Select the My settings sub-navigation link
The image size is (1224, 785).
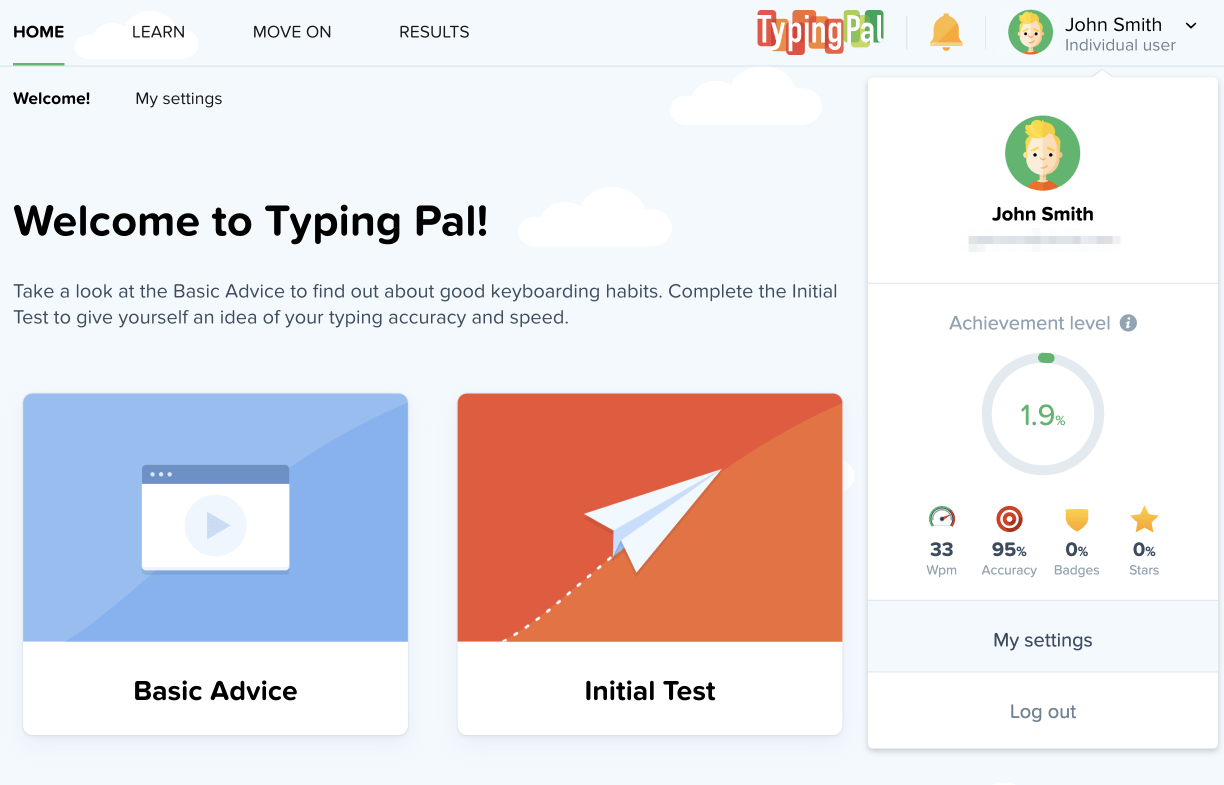point(179,99)
